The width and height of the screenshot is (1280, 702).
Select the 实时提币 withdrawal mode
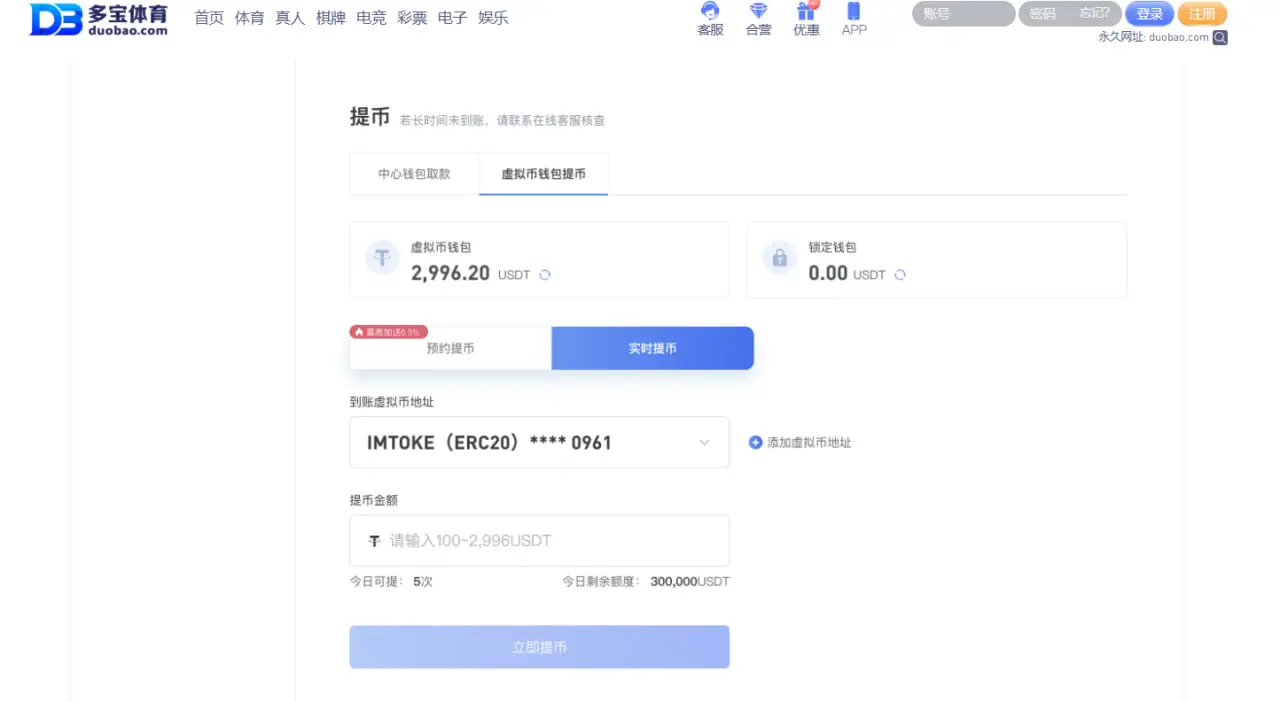(x=651, y=348)
